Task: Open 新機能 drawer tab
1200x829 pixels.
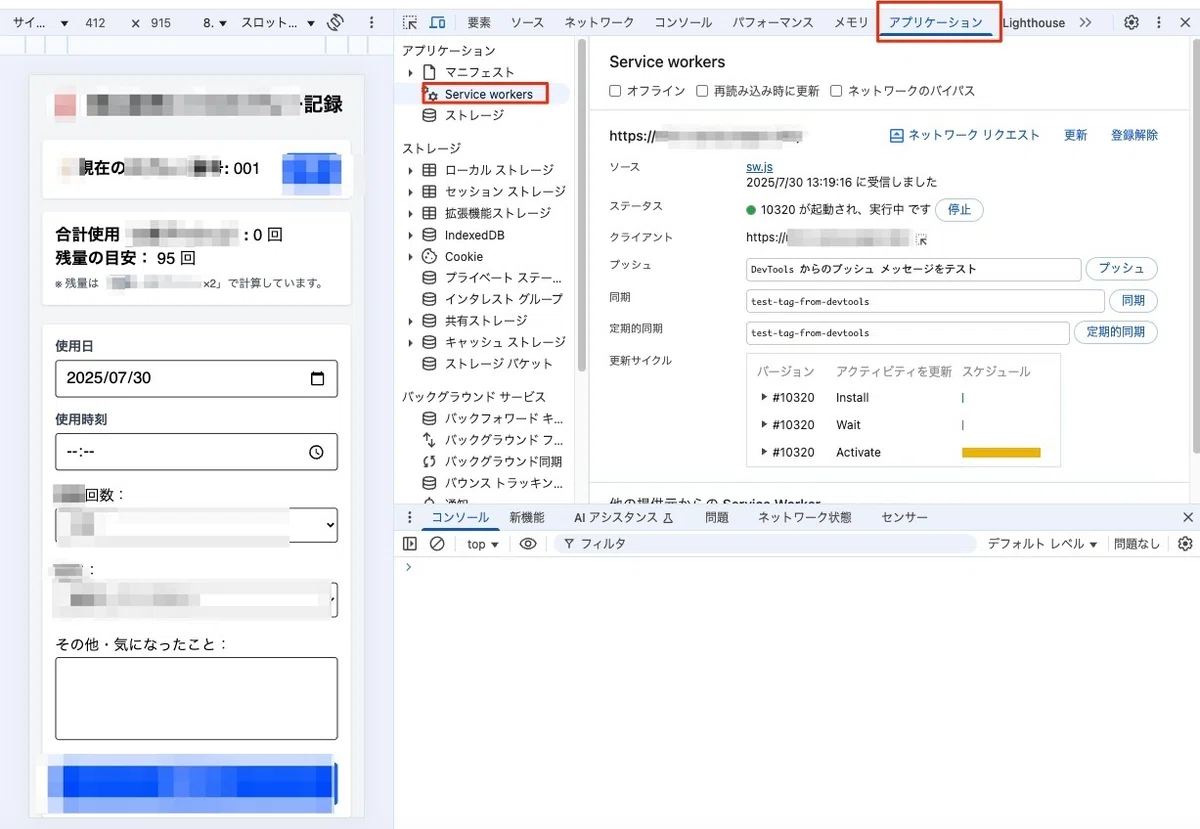Action: [x=527, y=517]
